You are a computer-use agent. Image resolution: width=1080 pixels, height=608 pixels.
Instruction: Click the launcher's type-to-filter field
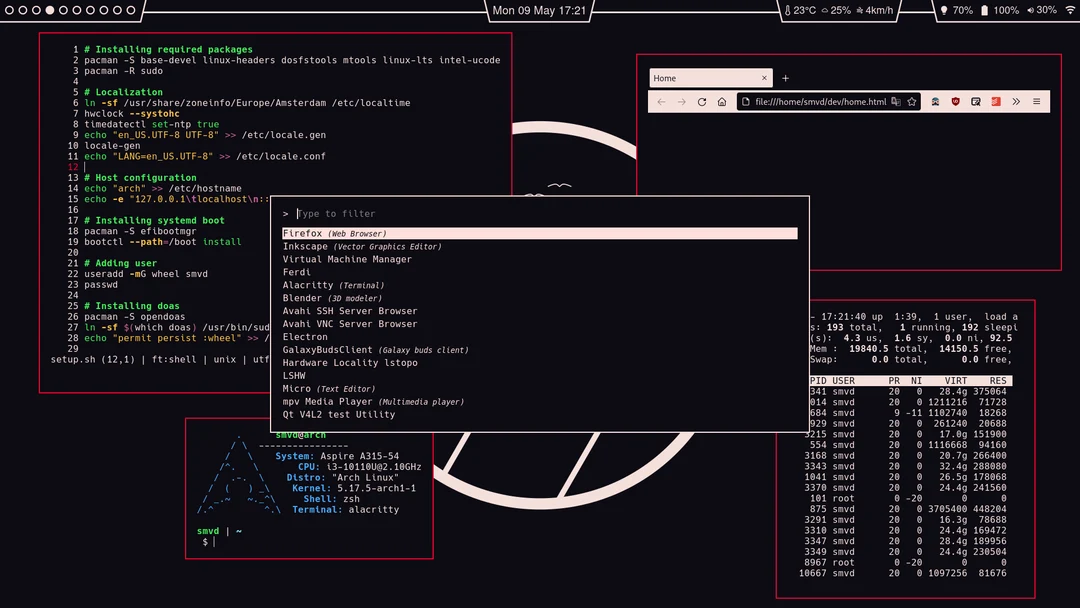400,213
